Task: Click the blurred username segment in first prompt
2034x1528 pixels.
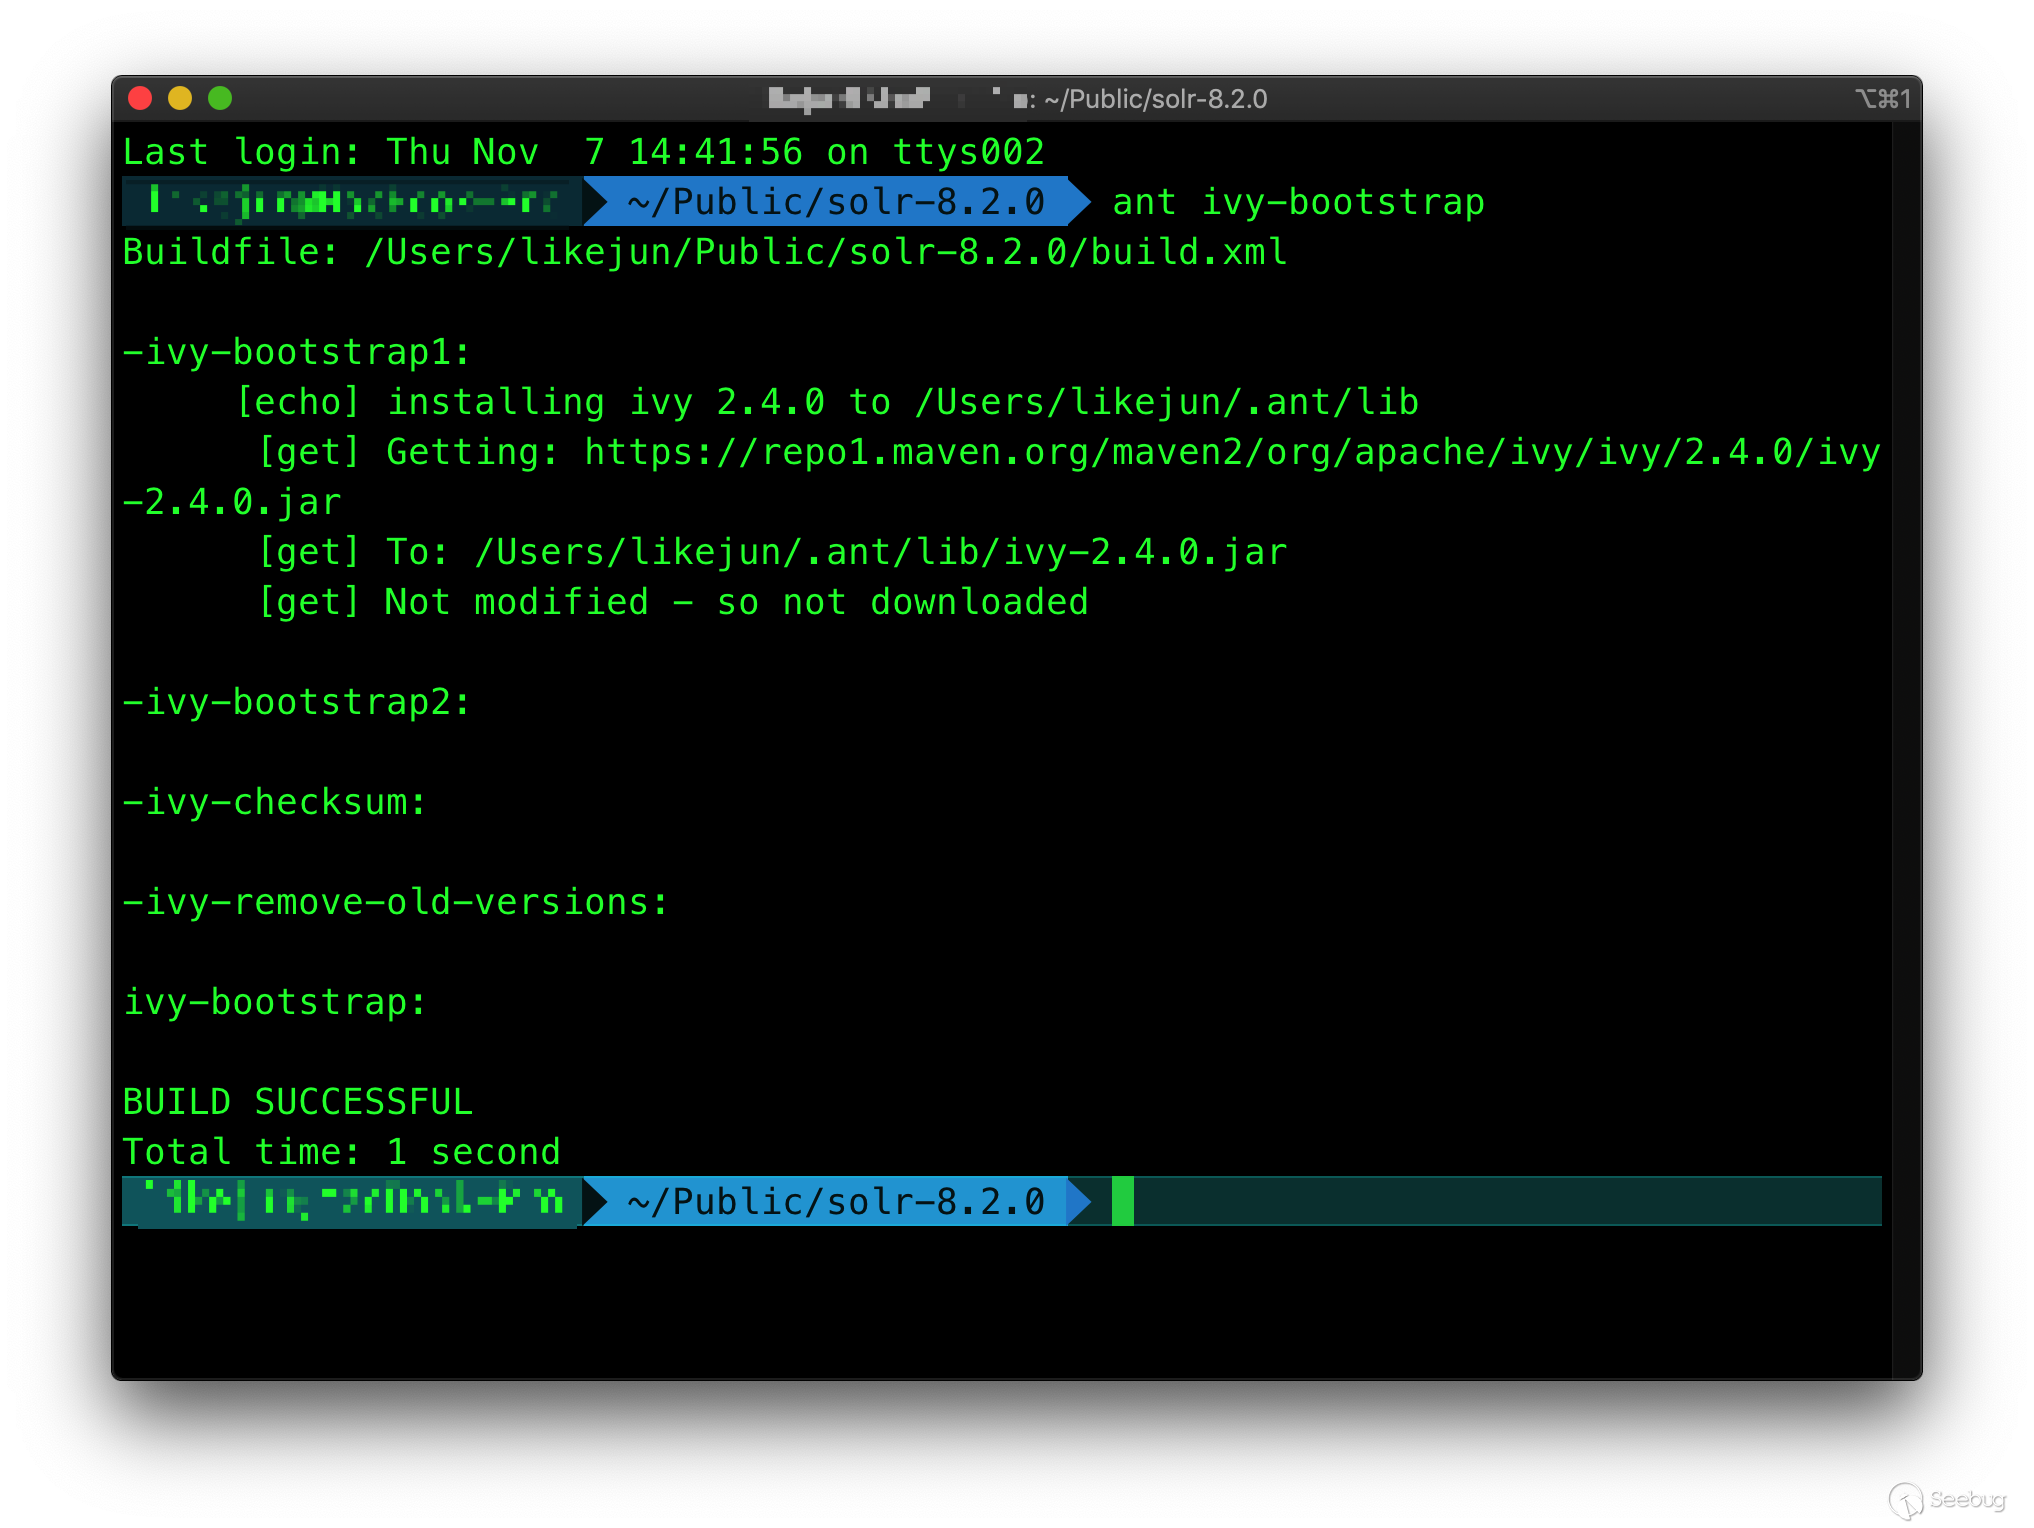Action: point(350,202)
